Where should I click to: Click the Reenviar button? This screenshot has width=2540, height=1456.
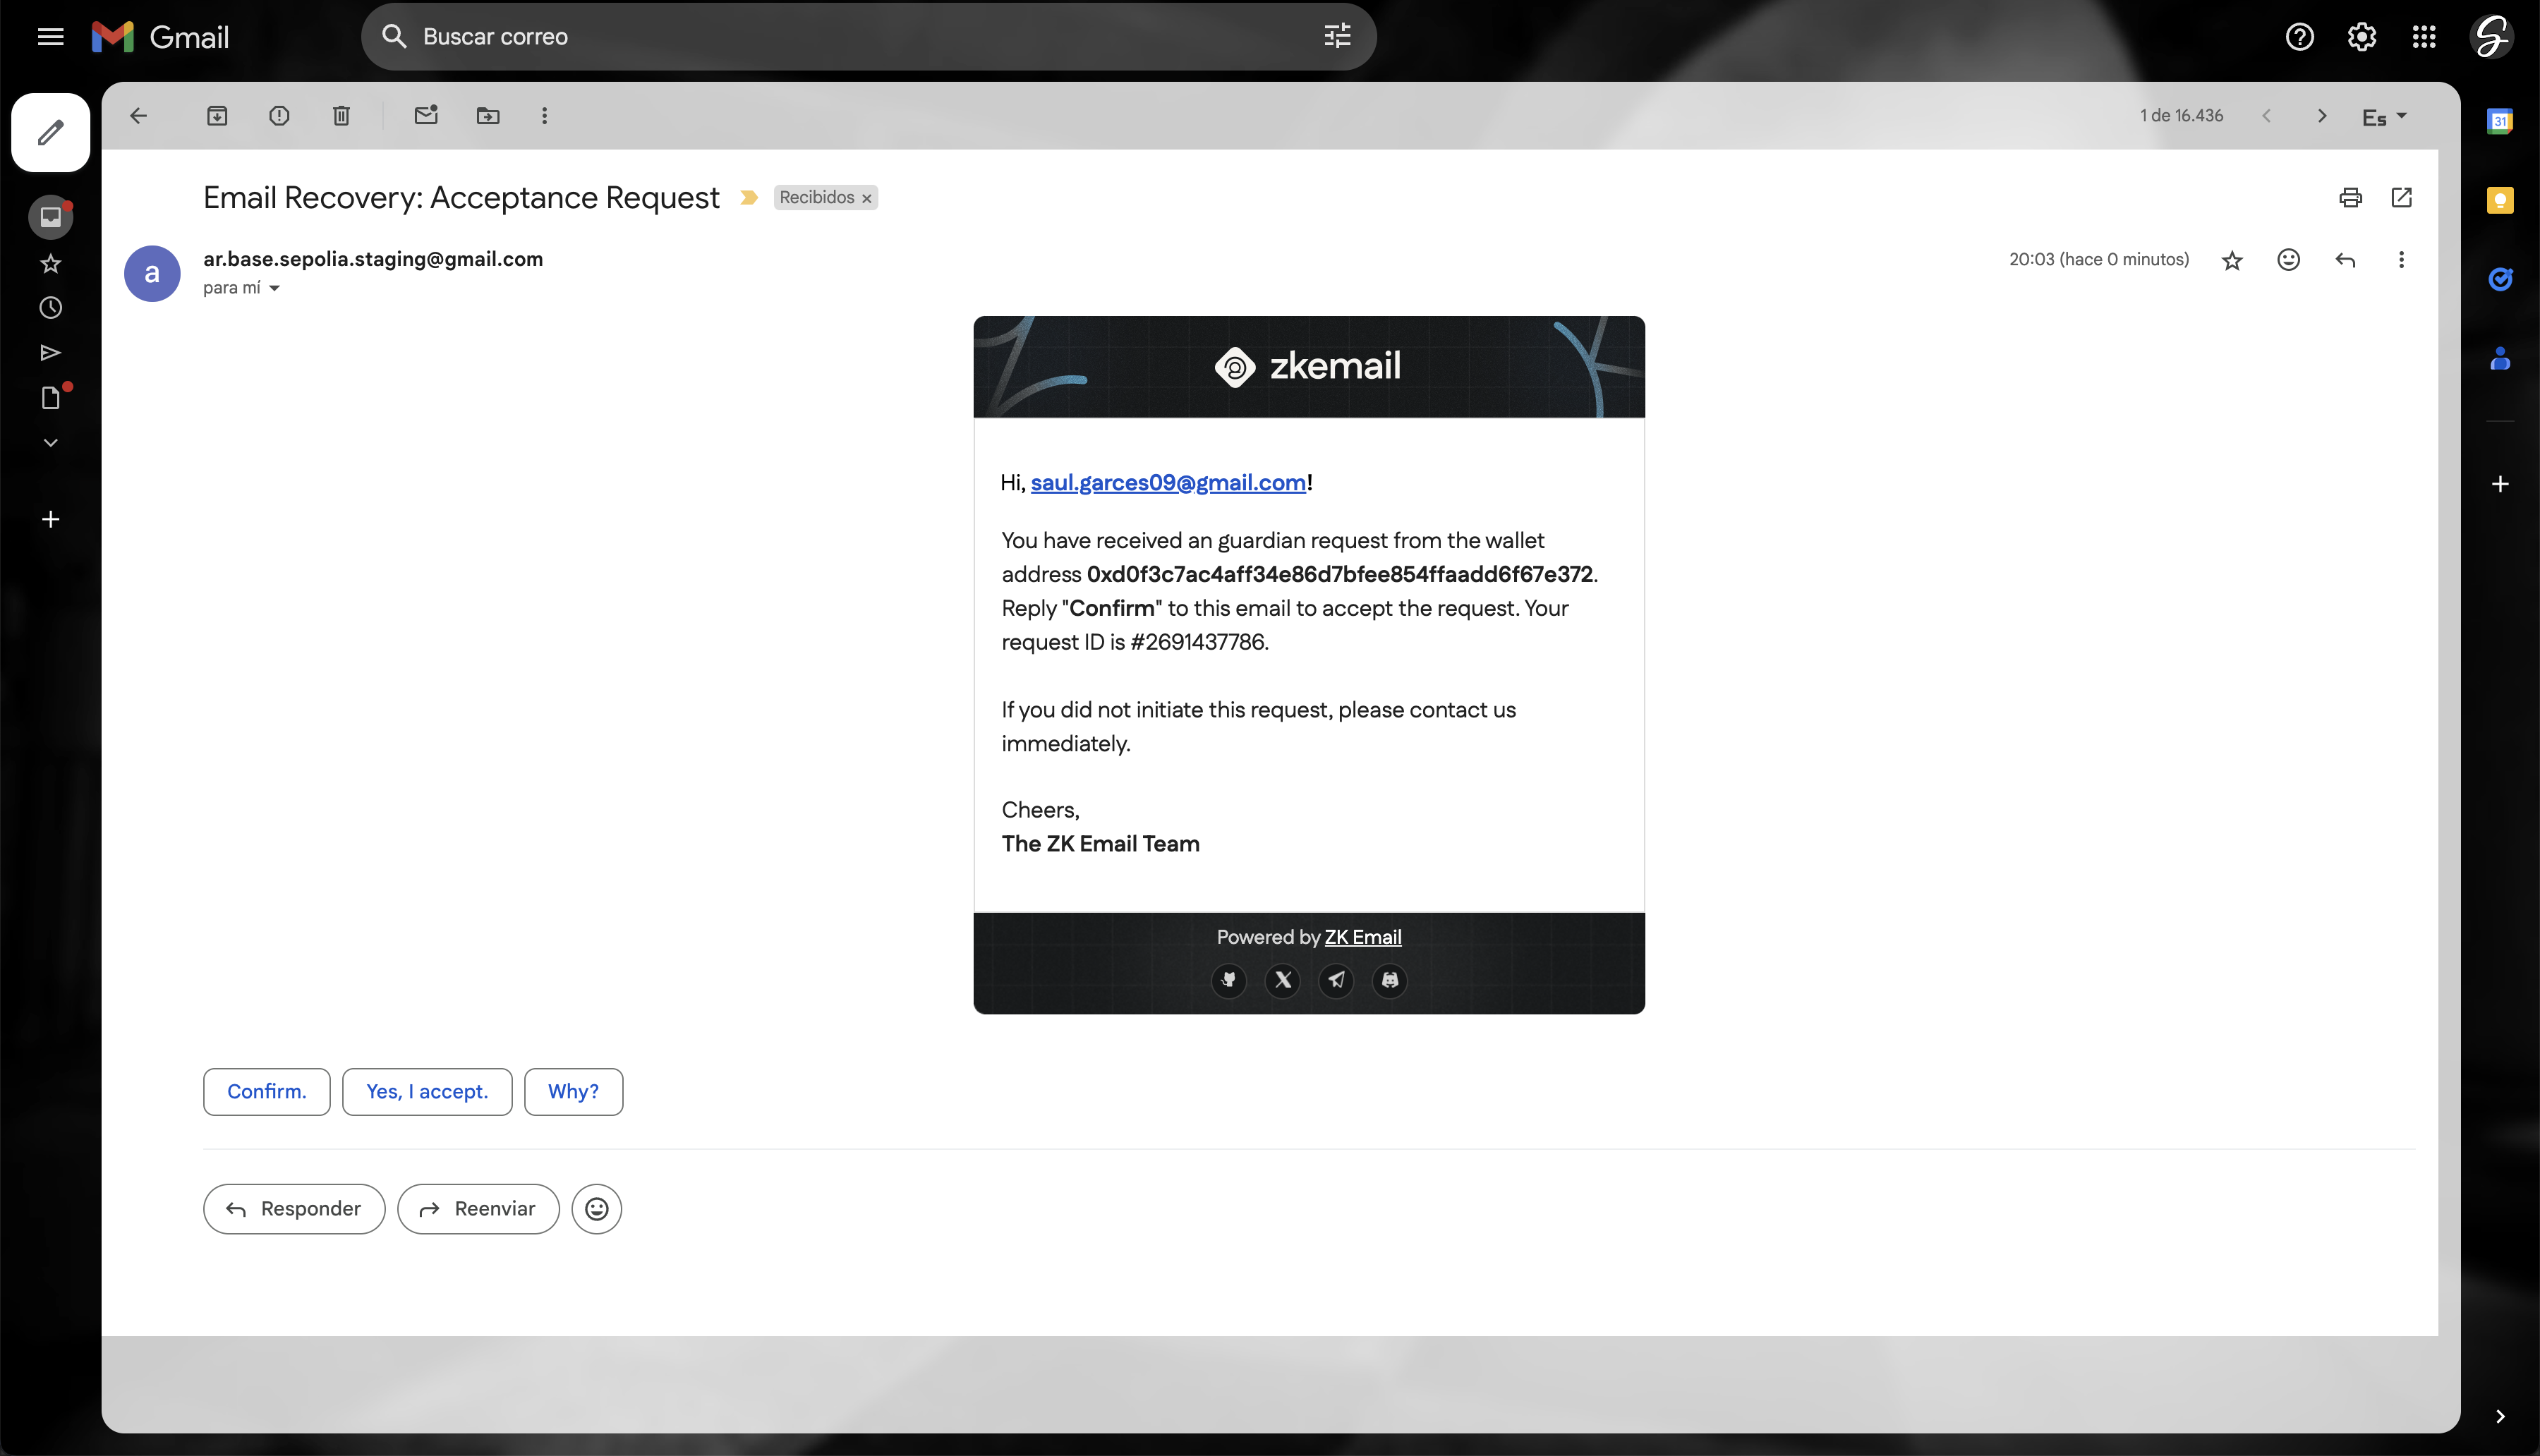(478, 1209)
